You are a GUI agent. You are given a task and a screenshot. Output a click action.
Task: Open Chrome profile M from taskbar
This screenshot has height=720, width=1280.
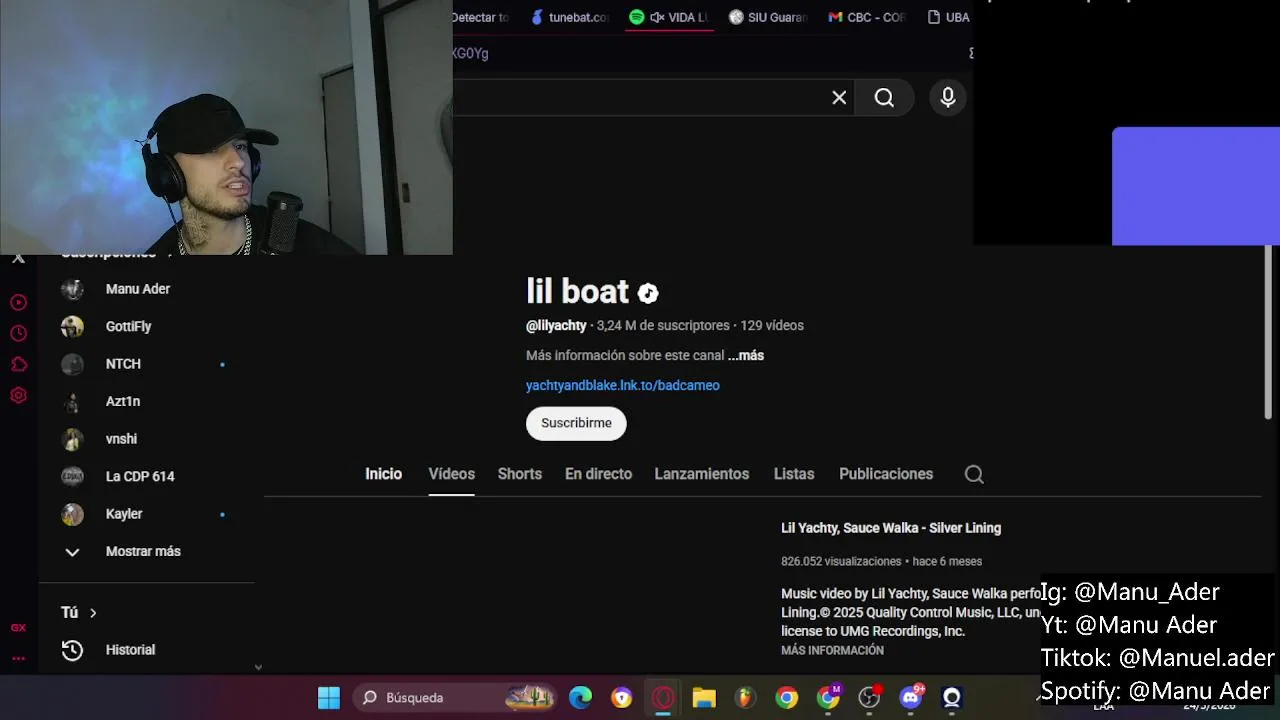(x=828, y=698)
